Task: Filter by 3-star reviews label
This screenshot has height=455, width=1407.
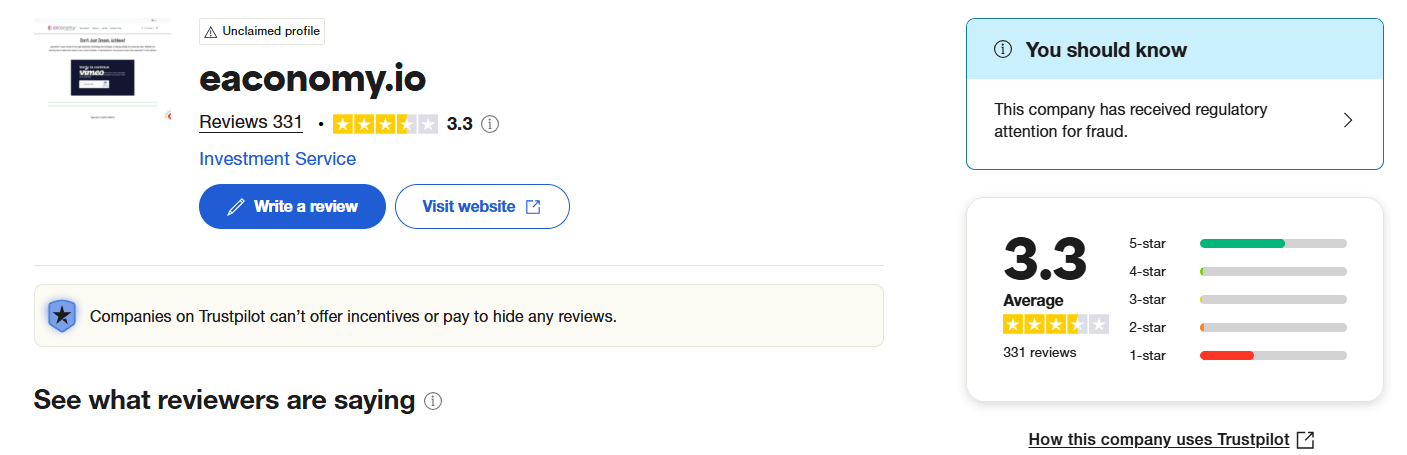Action: (x=1147, y=299)
